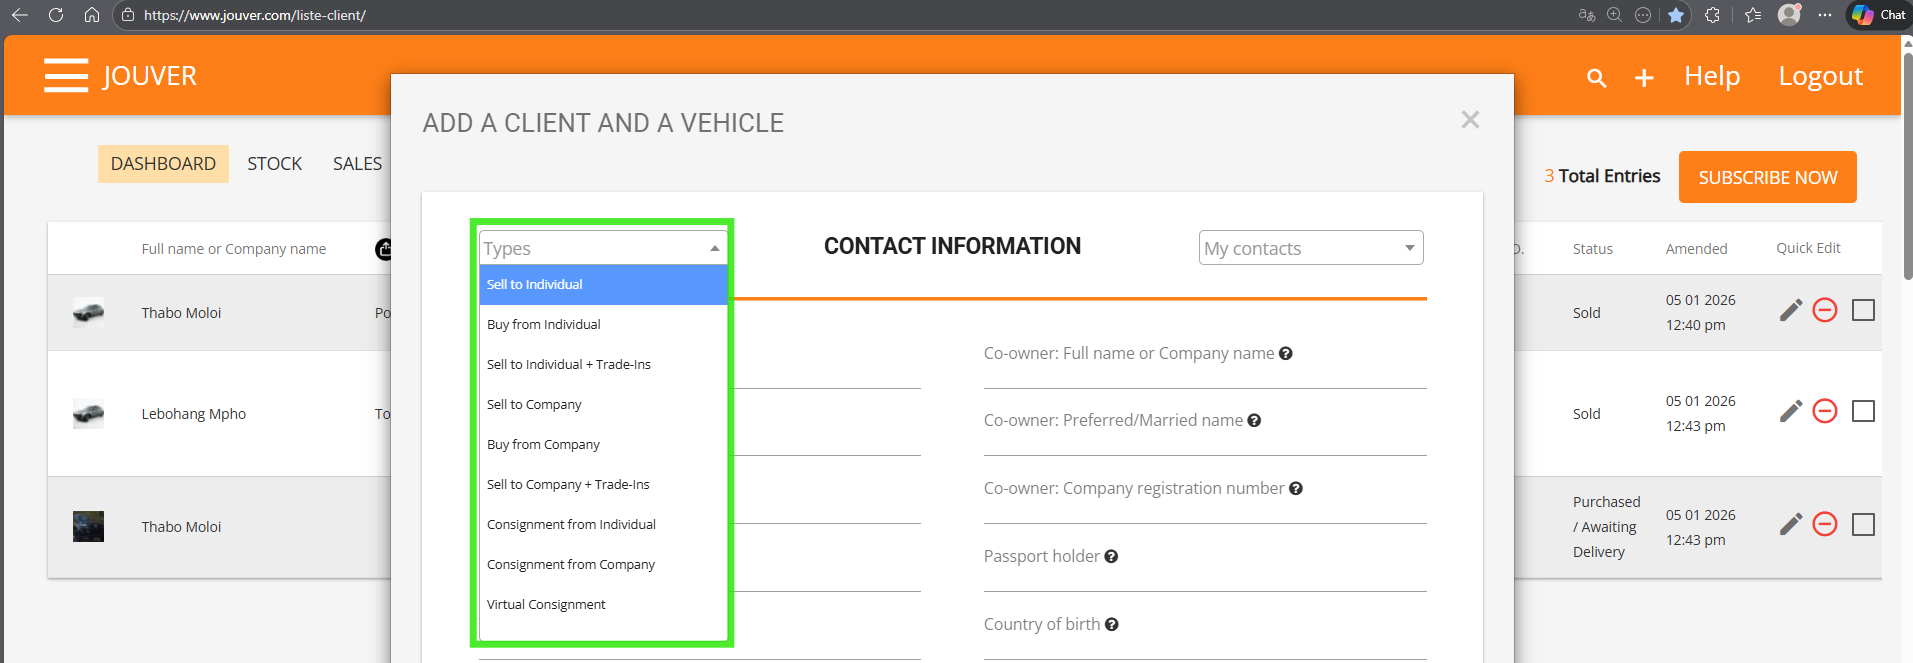Click the SUBSCRIBE NOW button
The height and width of the screenshot is (663, 1913).
point(1767,177)
